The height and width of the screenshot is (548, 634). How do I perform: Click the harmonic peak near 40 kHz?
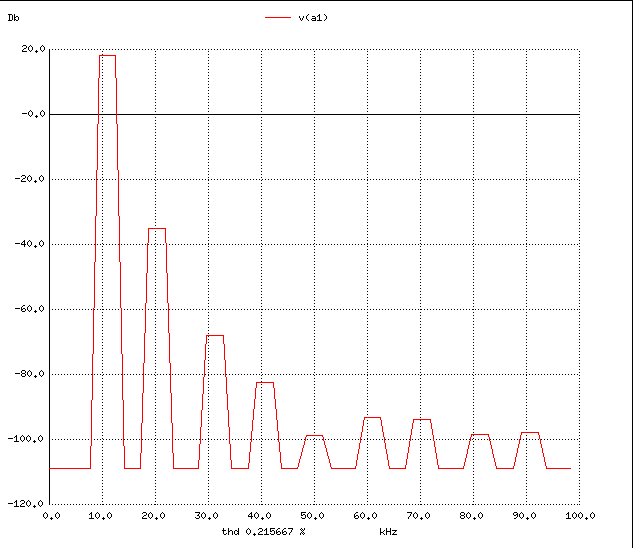(x=265, y=383)
